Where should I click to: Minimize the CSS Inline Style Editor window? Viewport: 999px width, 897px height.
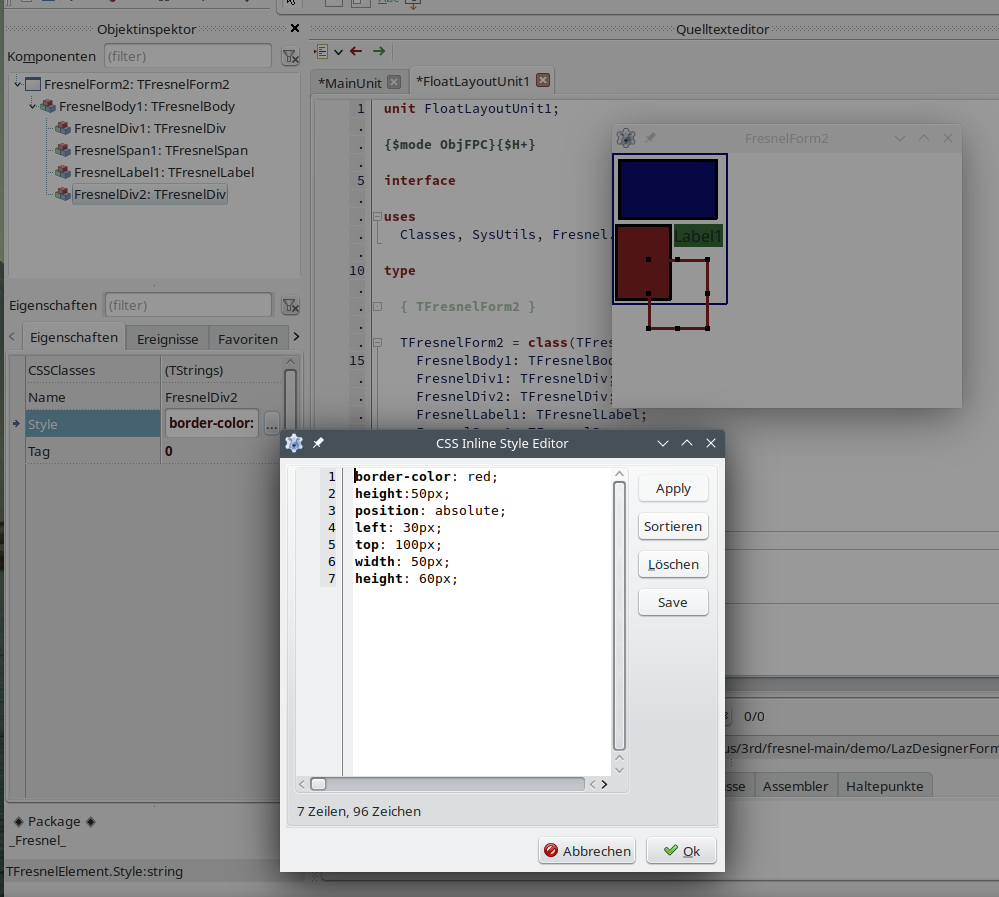click(x=663, y=443)
